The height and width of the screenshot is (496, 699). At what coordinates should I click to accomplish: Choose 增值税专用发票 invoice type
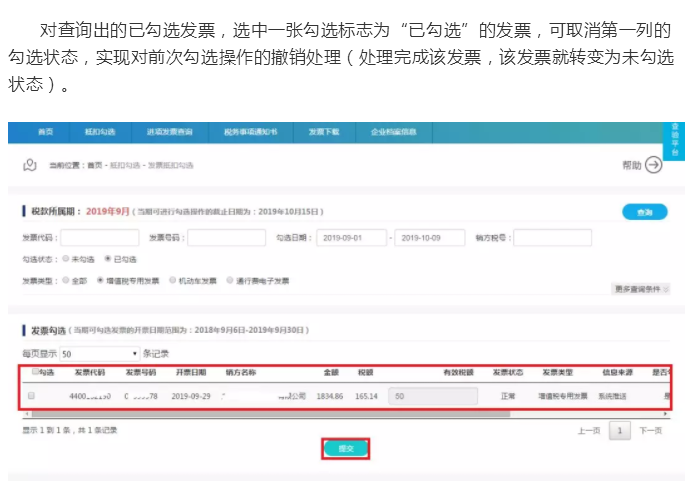[x=101, y=281]
